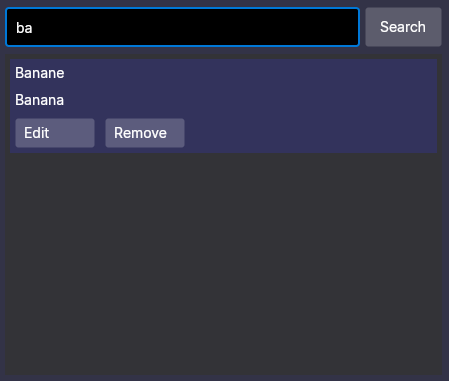The image size is (449, 381).
Task: Run a search with the Search button
Action: pyautogui.click(x=403, y=27)
